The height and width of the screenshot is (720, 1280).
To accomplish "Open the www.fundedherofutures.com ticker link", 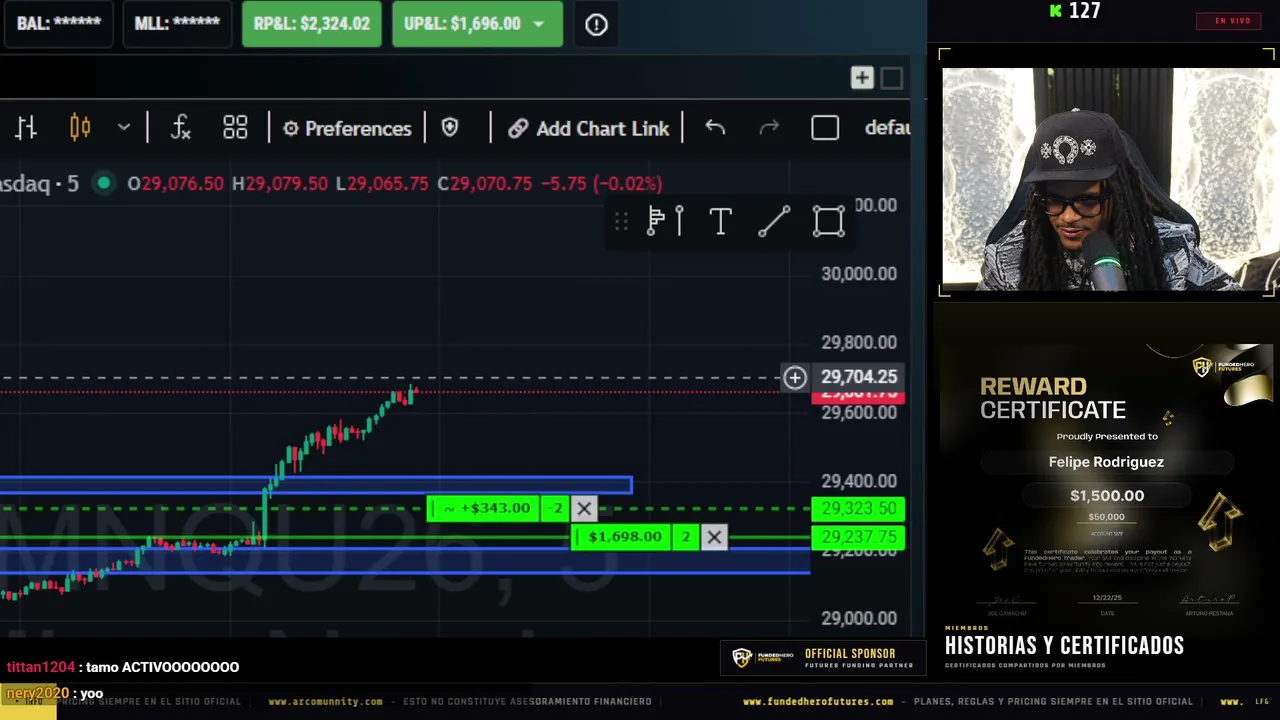I will (818, 702).
